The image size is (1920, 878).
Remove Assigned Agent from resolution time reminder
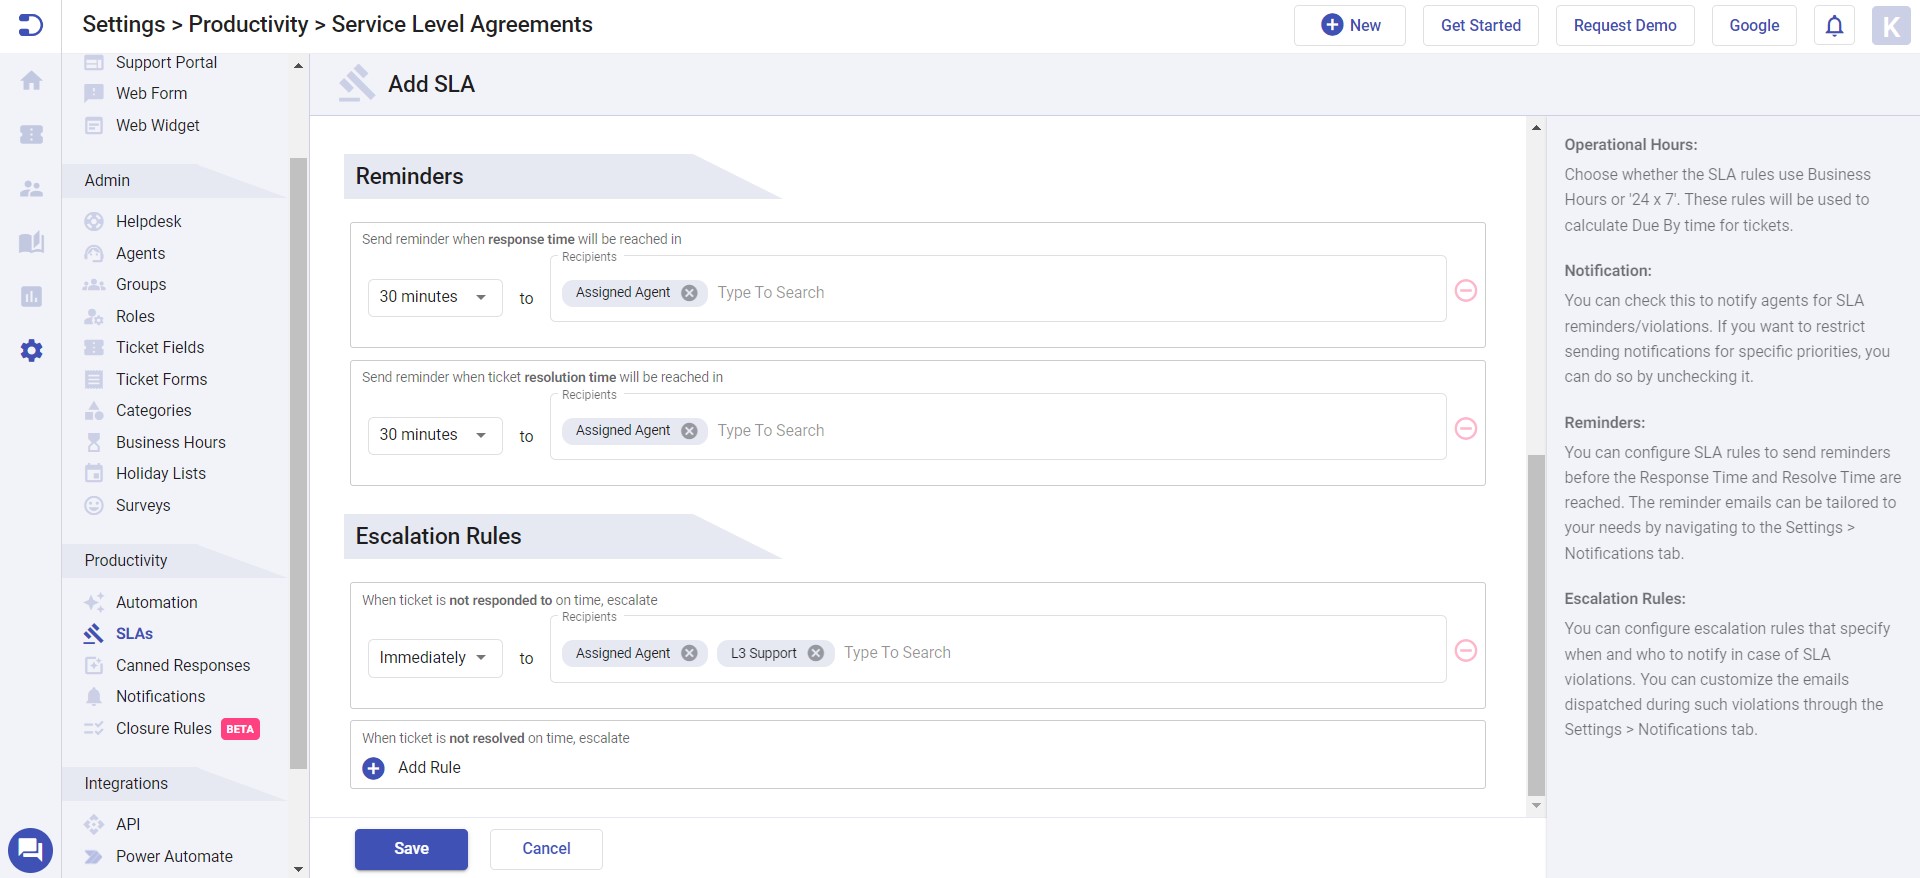[689, 431]
